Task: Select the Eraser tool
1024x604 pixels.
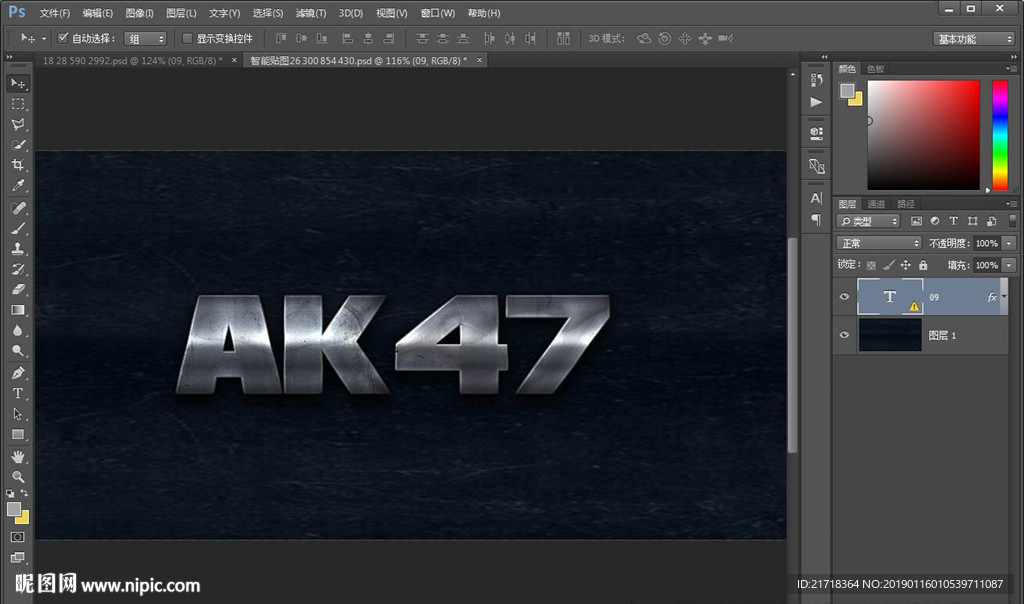Action: point(18,289)
